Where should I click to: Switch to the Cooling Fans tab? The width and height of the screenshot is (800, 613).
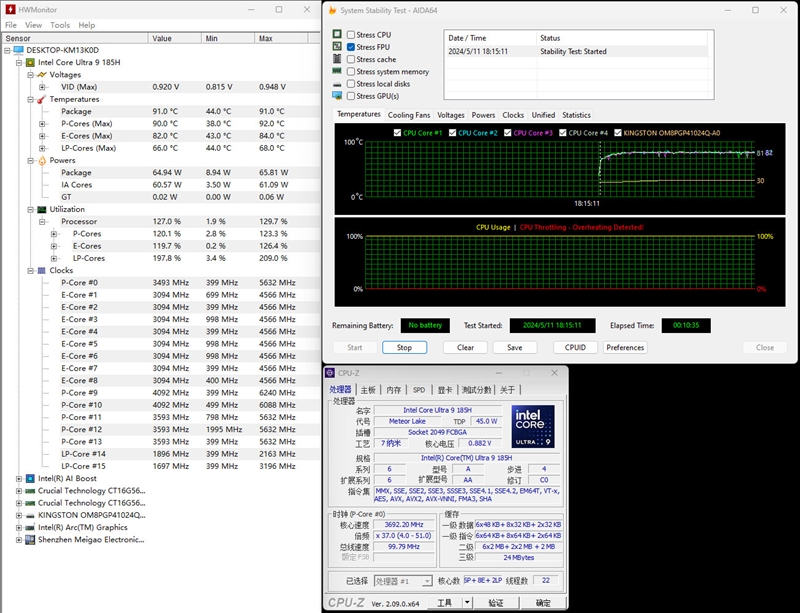[409, 115]
